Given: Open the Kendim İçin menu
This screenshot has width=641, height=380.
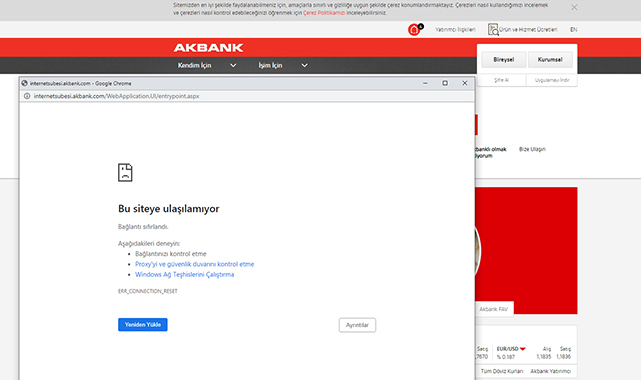Looking at the screenshot, I should click(x=194, y=65).
